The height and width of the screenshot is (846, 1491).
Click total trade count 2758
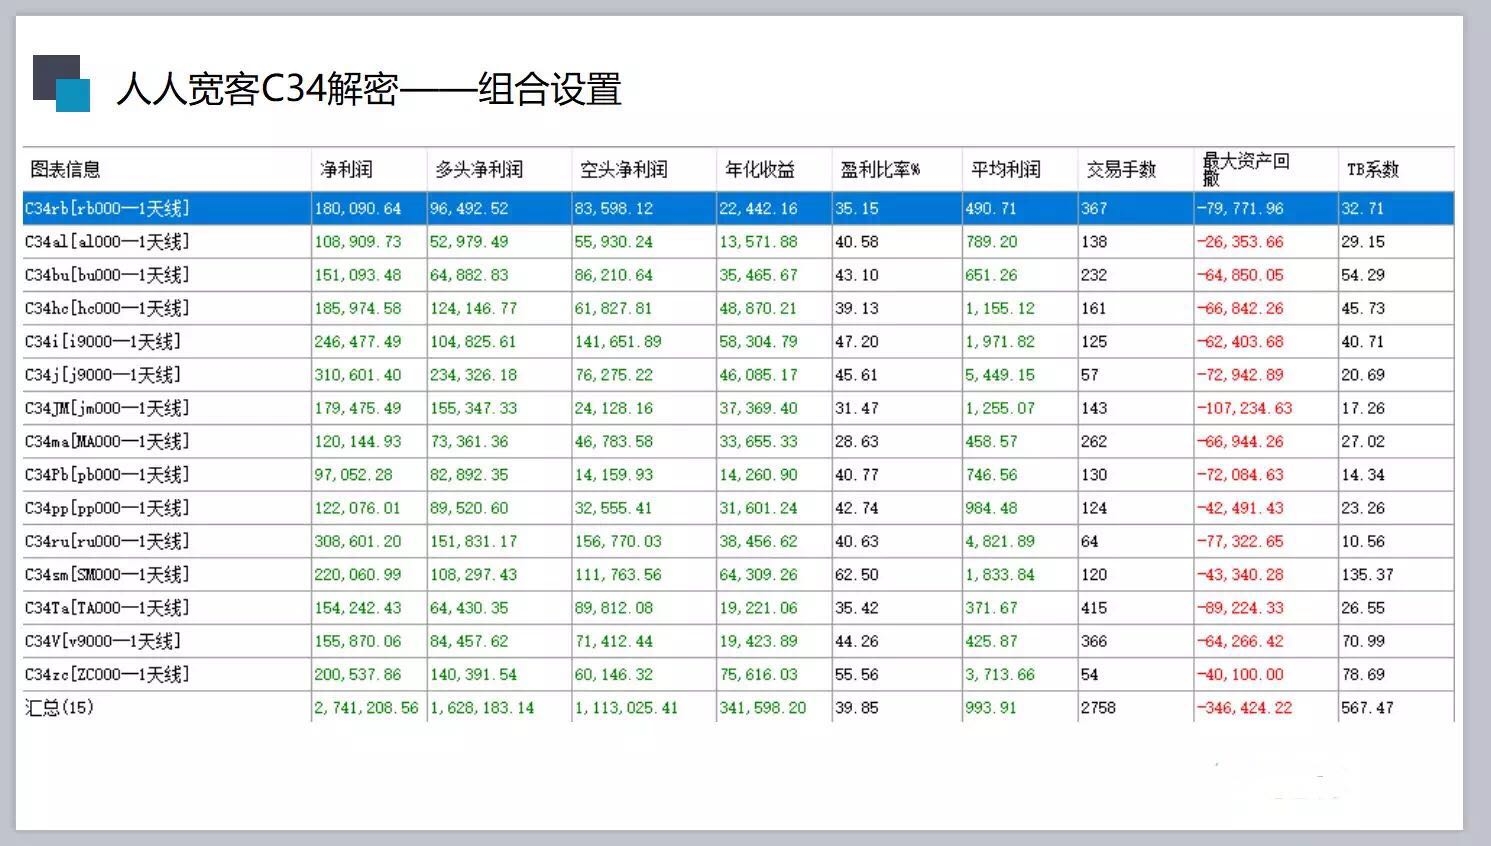[1098, 708]
